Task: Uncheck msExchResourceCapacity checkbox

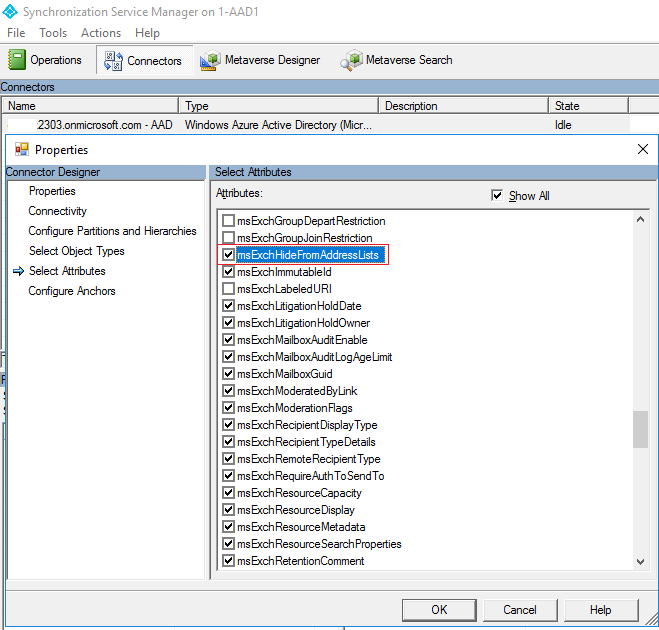Action: 228,493
